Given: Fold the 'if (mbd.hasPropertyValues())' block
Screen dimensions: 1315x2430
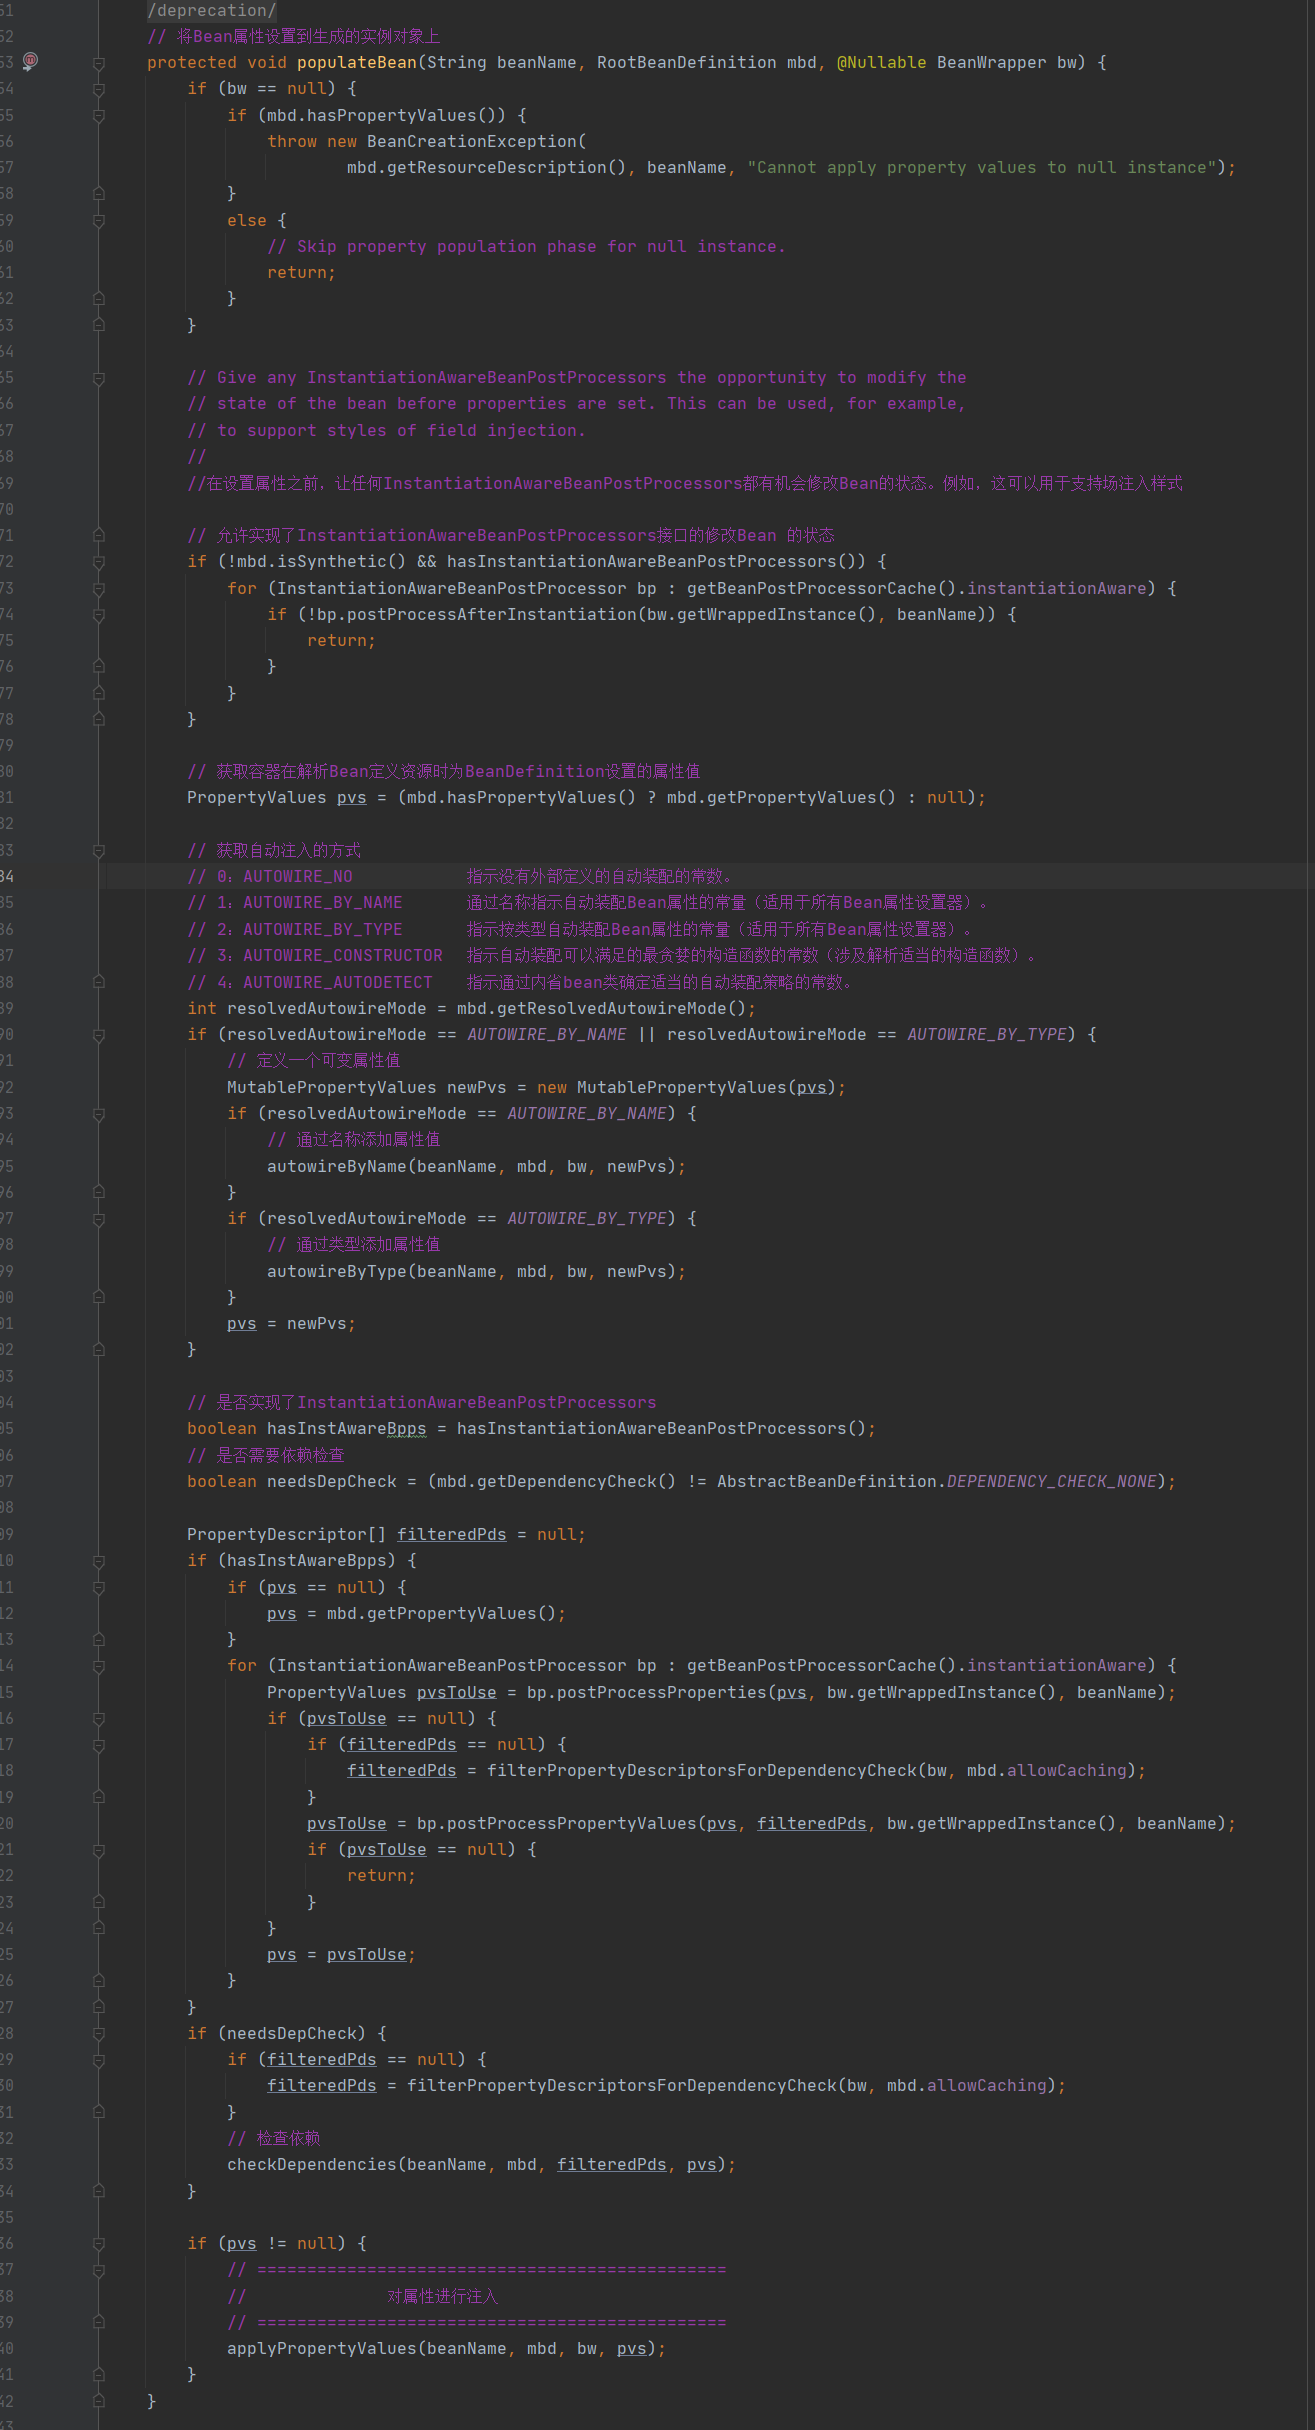Looking at the screenshot, I should click(99, 116).
